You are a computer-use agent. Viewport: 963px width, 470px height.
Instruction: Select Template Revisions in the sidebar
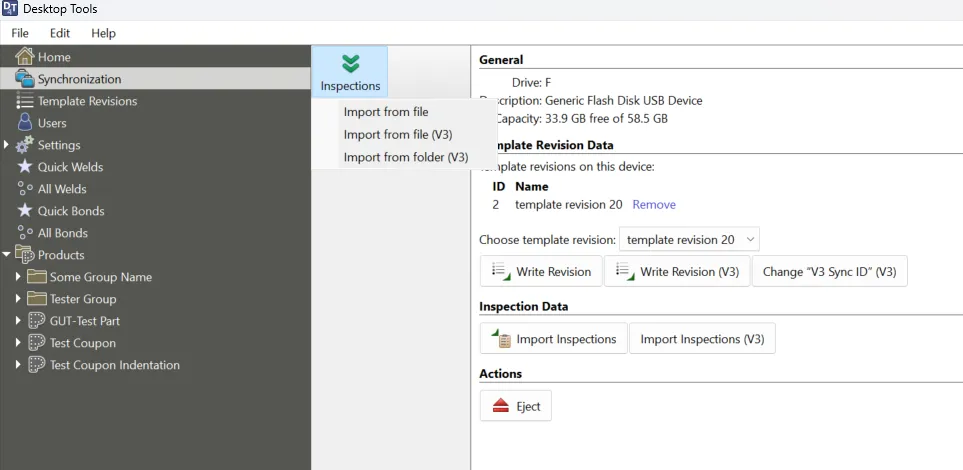(x=155, y=101)
